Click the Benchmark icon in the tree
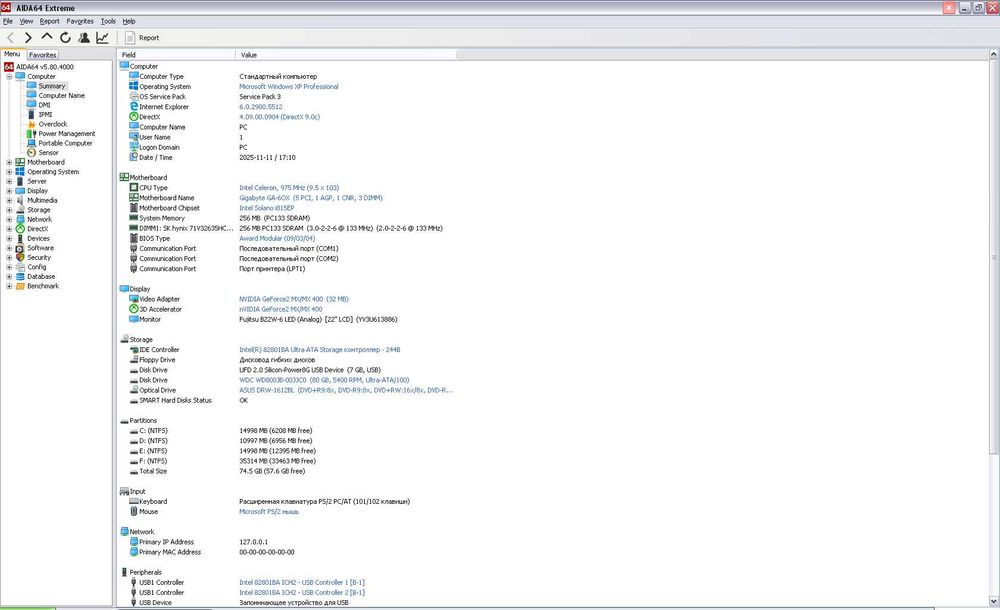This screenshot has width=1000, height=610. (20, 286)
